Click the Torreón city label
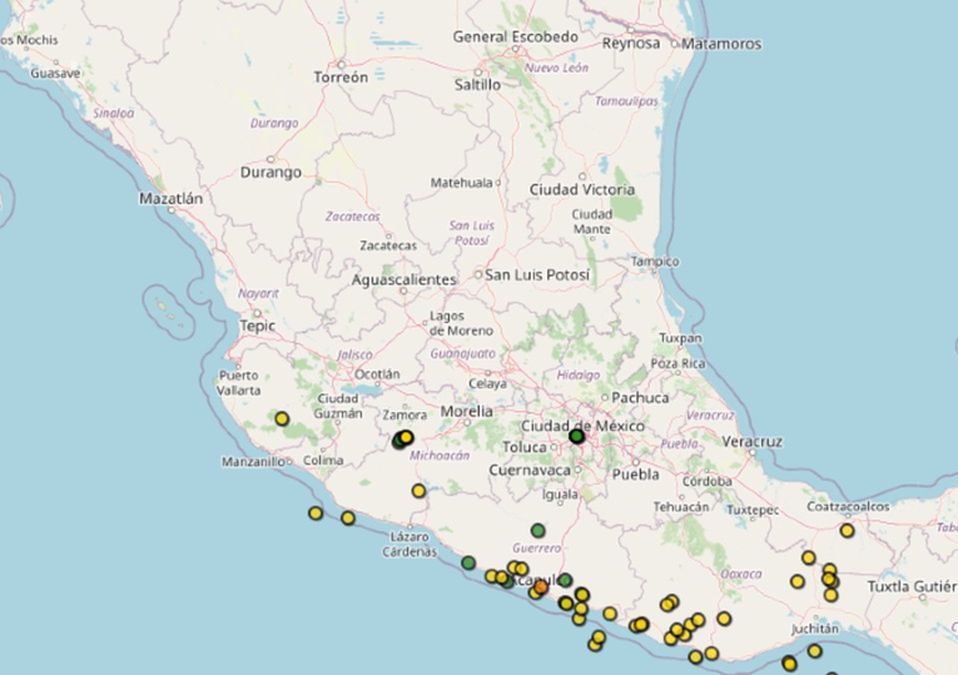Viewport: 958px width, 675px height. [x=340, y=77]
